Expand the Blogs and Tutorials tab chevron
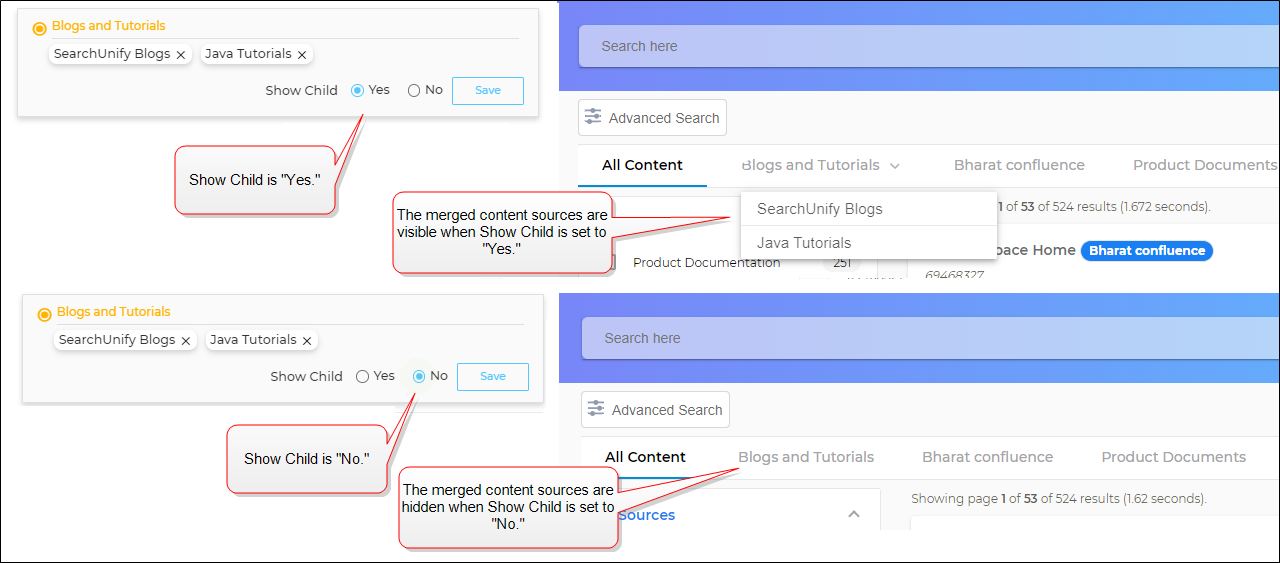Image resolution: width=1280 pixels, height=563 pixels. click(x=895, y=166)
